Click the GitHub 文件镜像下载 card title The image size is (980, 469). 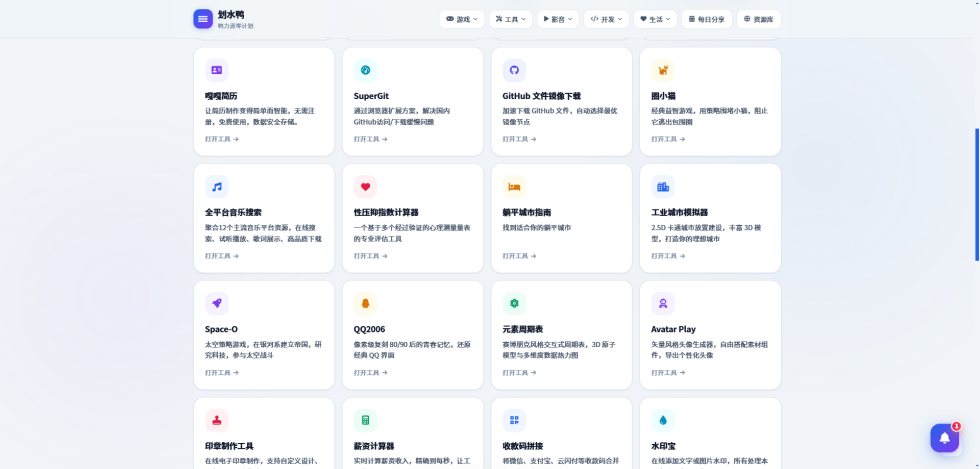[x=541, y=96]
